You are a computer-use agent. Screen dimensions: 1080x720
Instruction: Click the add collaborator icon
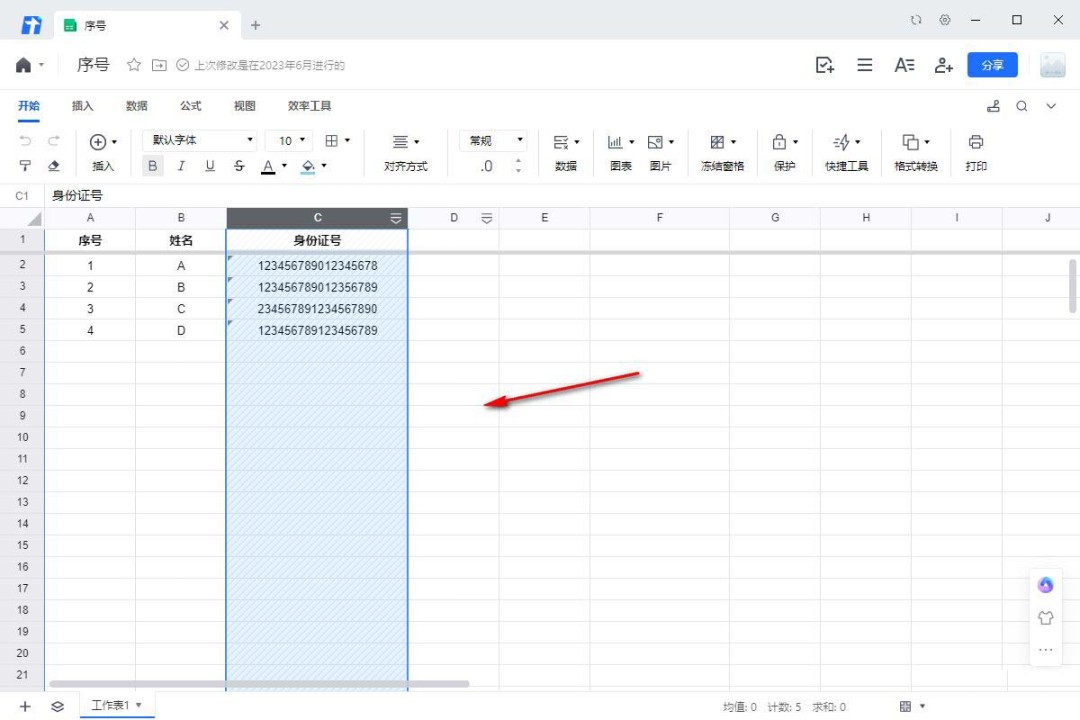tap(943, 65)
